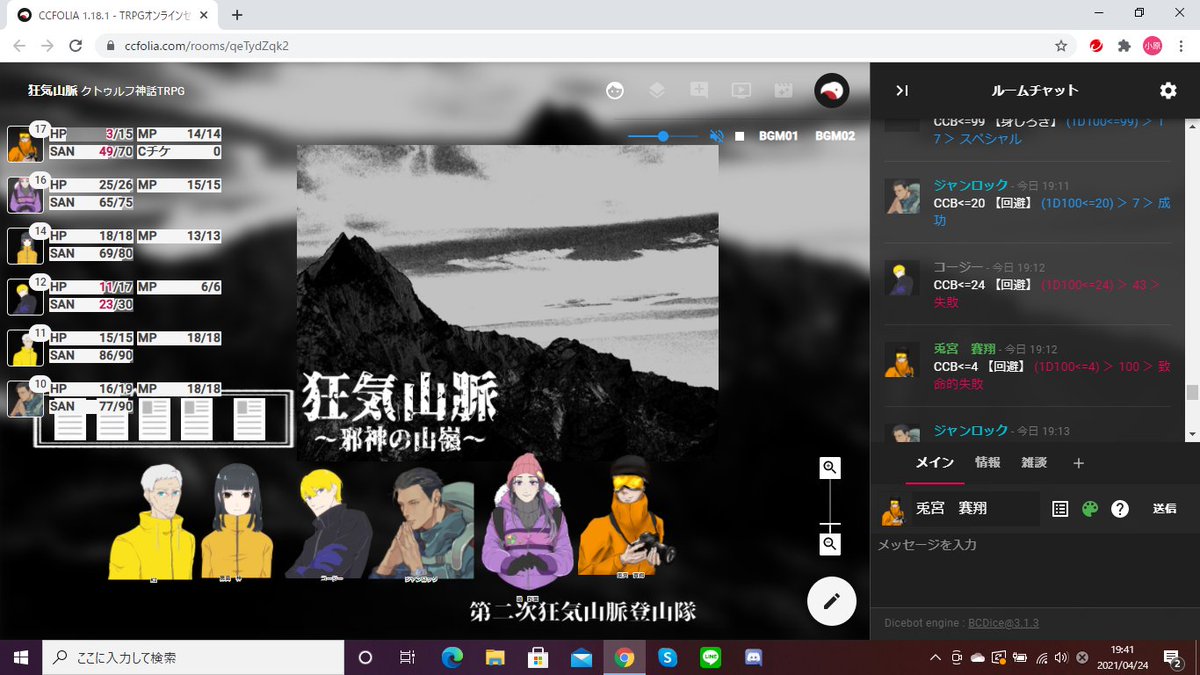The image size is (1200, 675).
Task: Open the CCFOLIA bird logo menu
Action: [832, 91]
